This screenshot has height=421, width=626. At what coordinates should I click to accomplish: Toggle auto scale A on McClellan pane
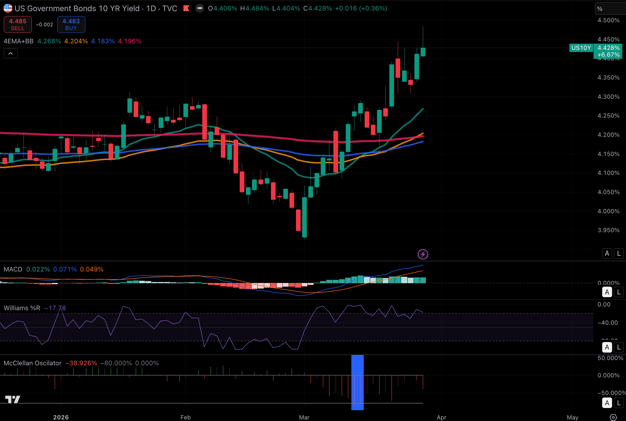607,403
